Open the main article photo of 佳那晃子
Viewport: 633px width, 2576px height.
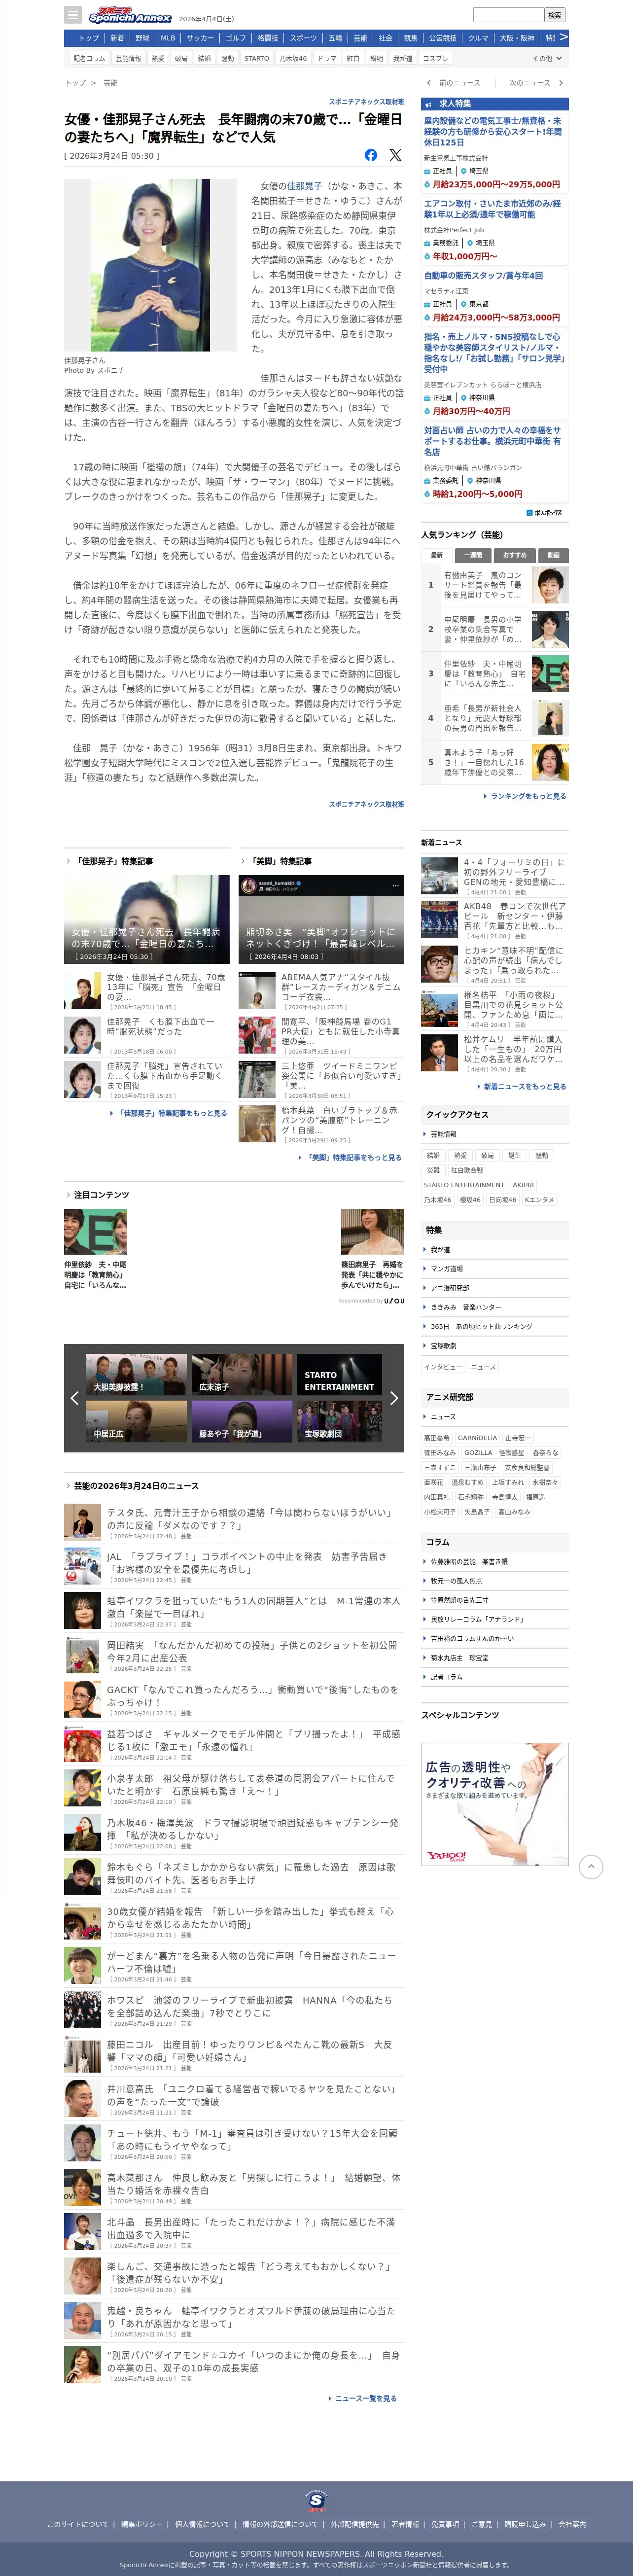tap(150, 265)
